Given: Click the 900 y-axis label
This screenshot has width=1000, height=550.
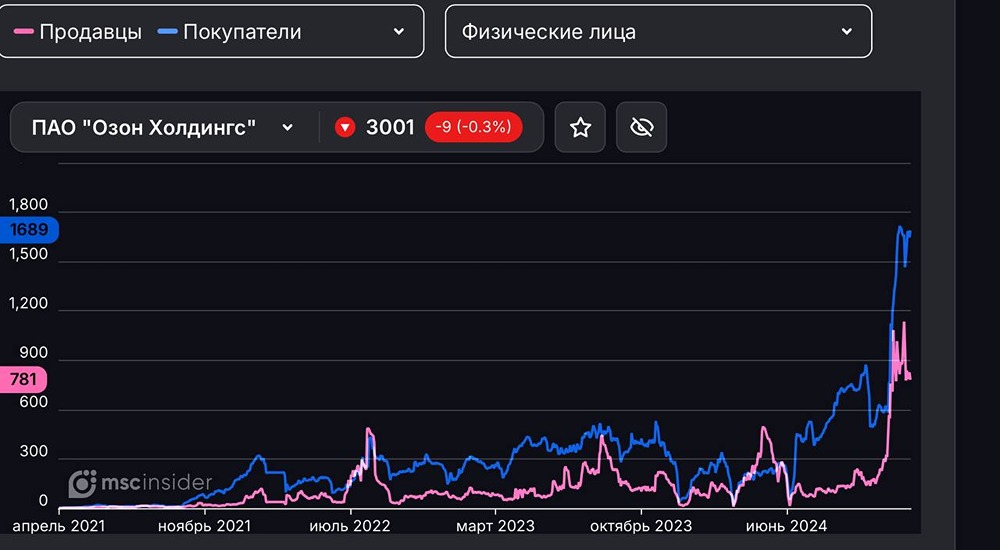Looking at the screenshot, I should click(x=34, y=353).
